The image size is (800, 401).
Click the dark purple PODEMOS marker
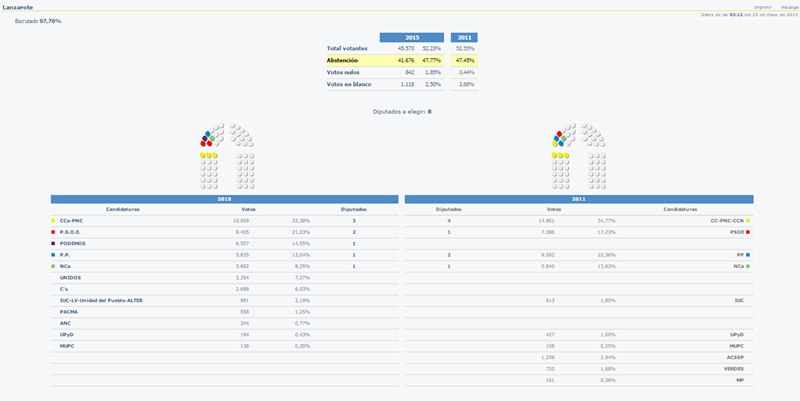pos(53,243)
